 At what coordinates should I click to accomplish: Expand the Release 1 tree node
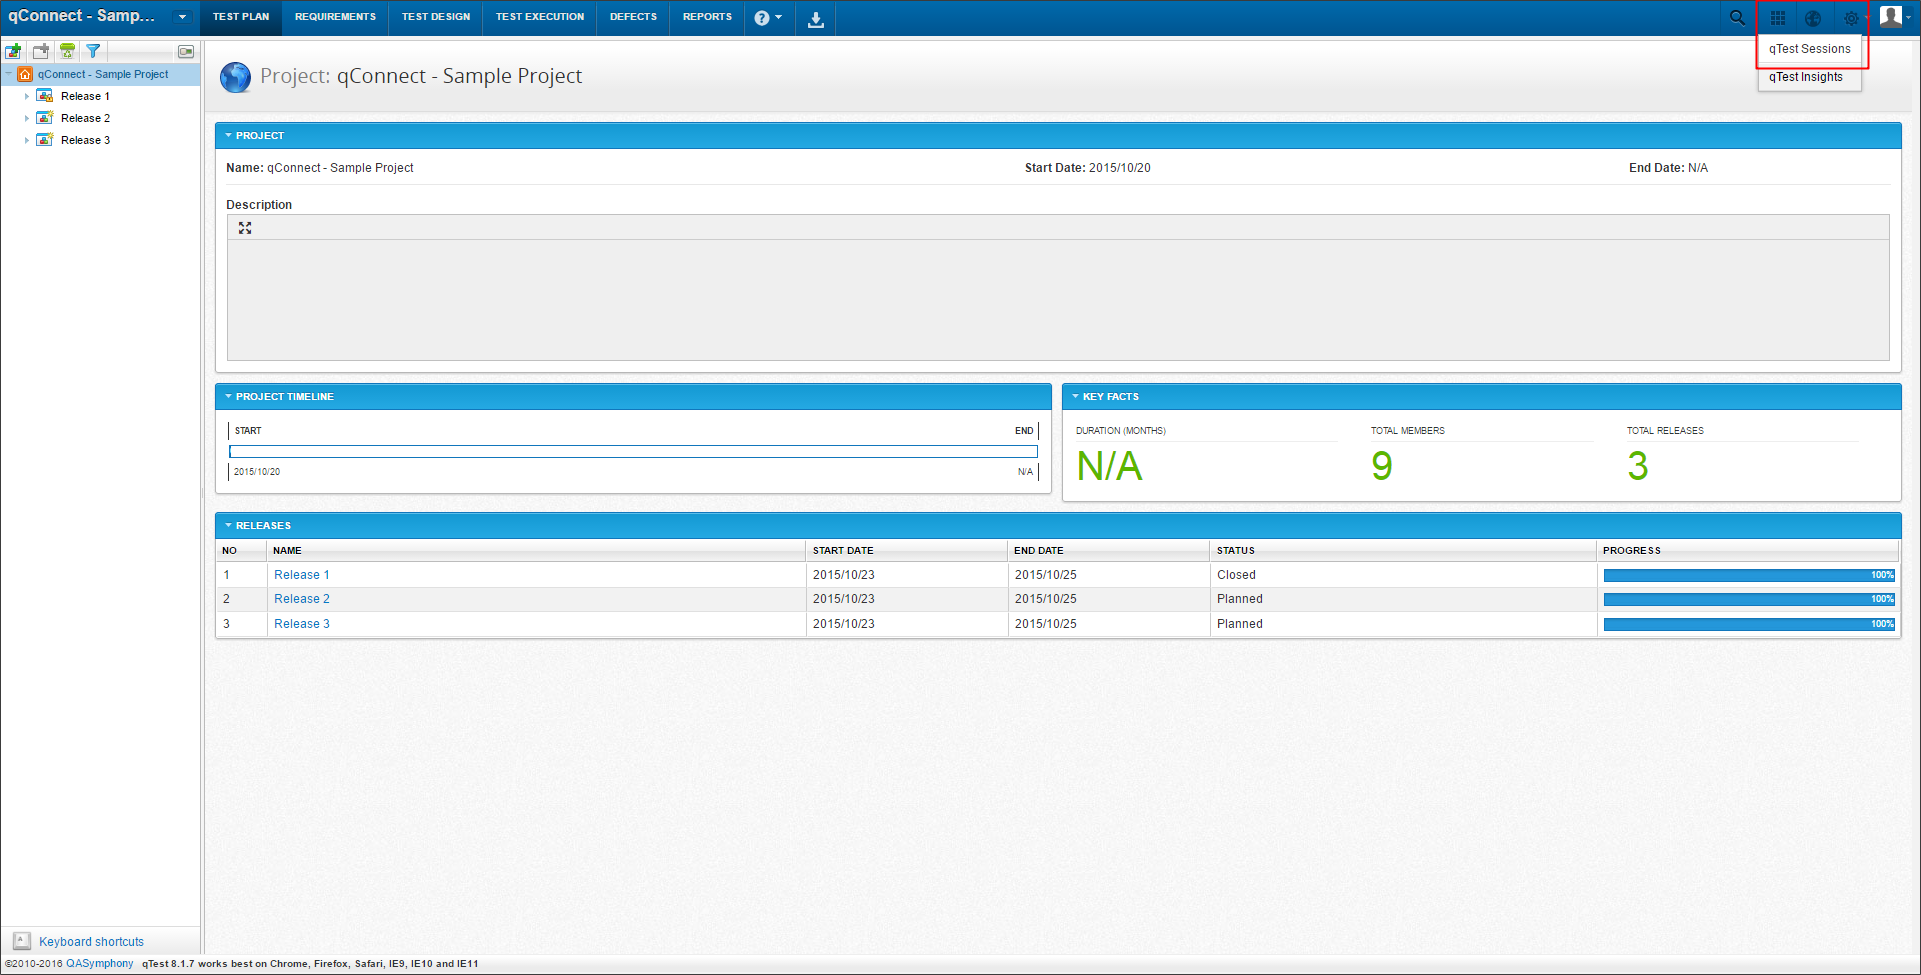(x=27, y=96)
